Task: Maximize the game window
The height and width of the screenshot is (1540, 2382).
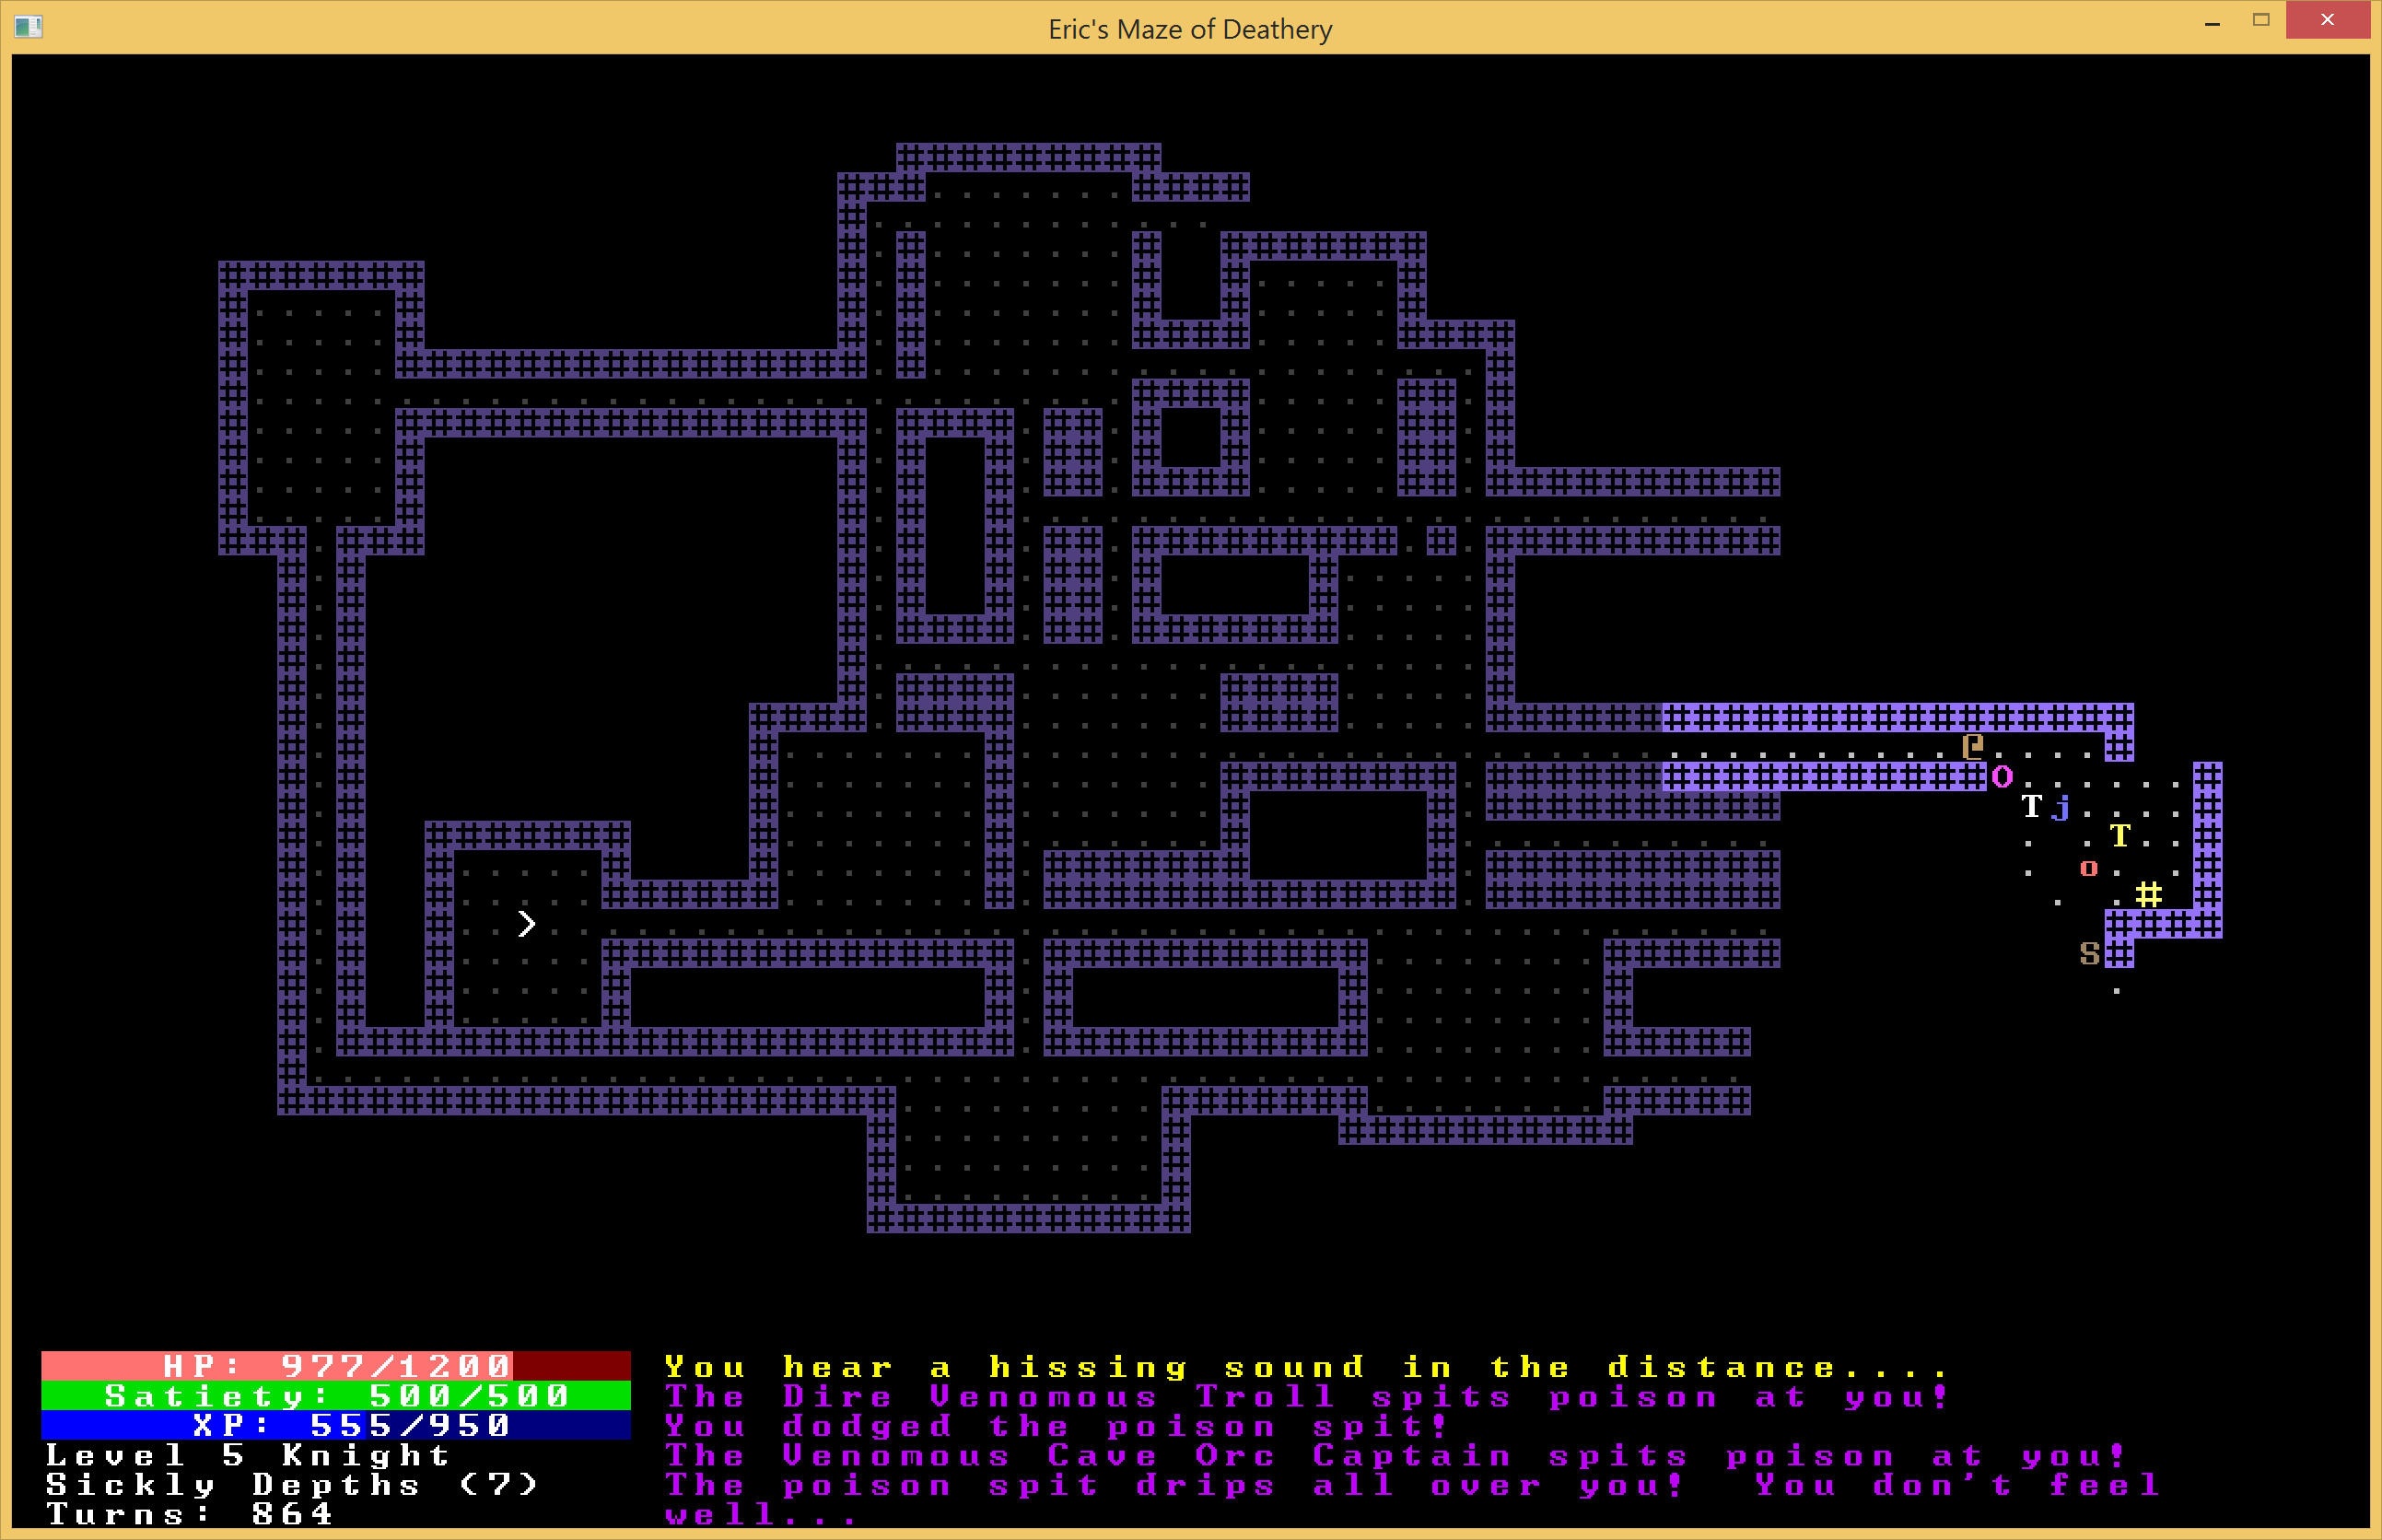Action: 2261,20
